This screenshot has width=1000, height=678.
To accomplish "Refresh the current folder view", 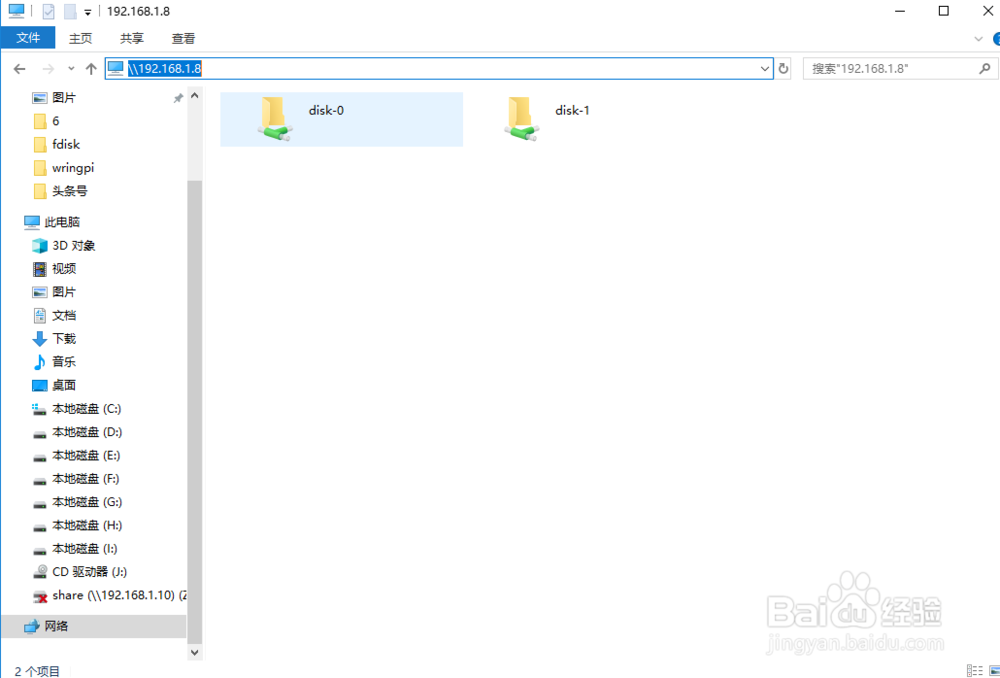I will click(783, 69).
